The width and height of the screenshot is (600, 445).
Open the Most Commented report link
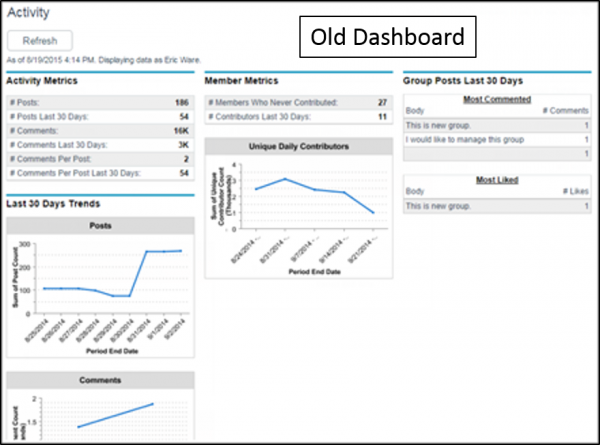click(x=497, y=99)
